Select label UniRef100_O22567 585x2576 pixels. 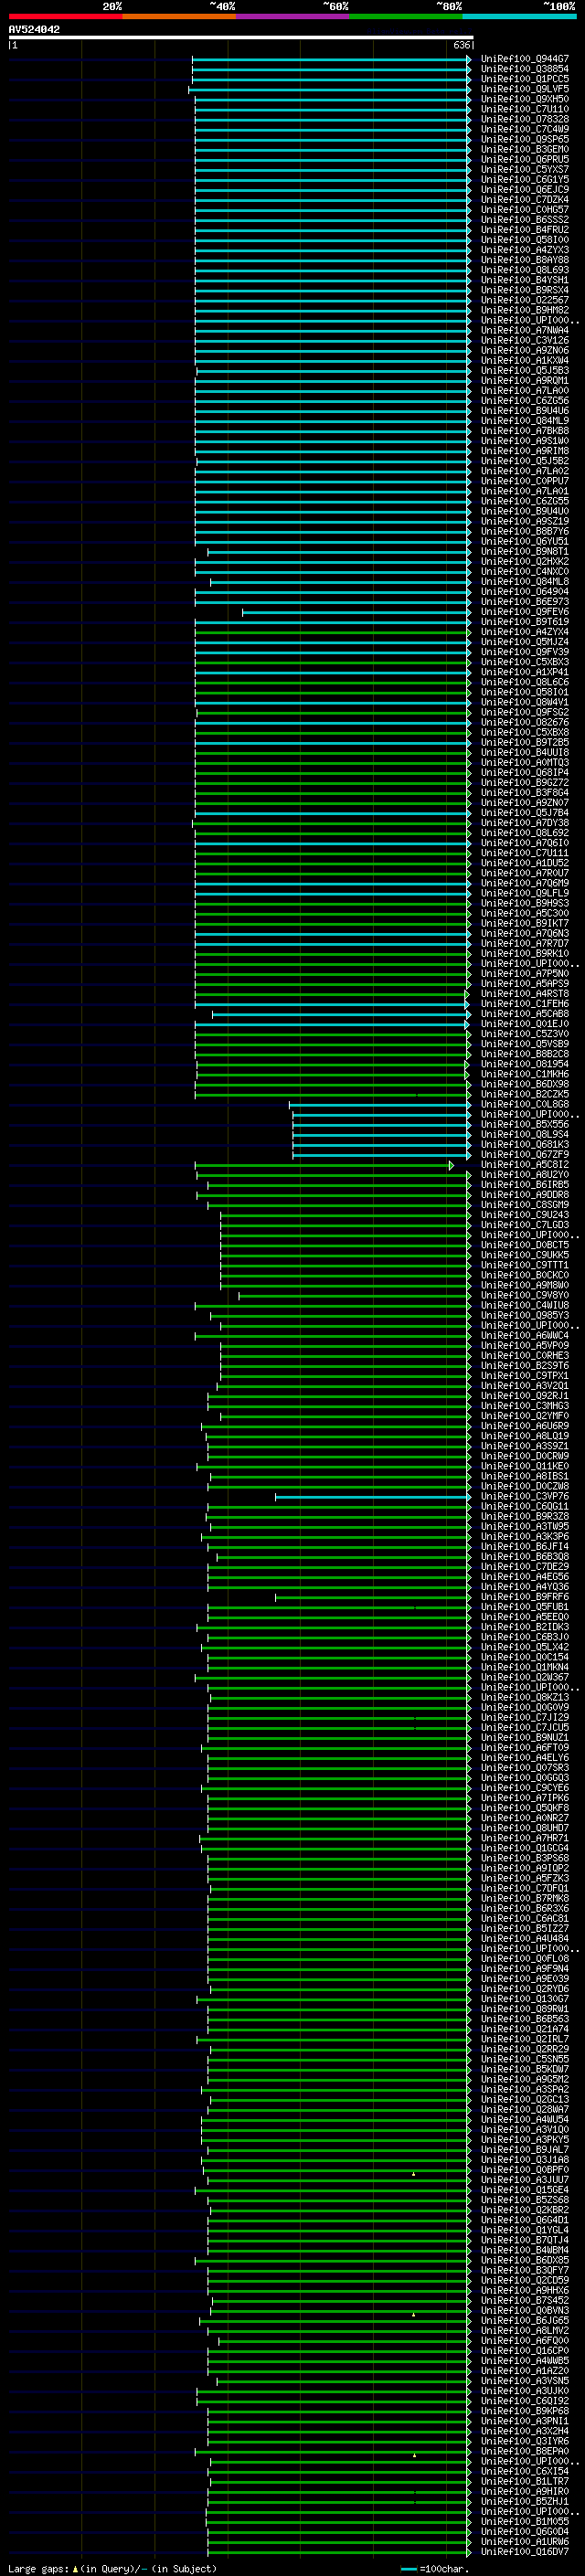[525, 300]
